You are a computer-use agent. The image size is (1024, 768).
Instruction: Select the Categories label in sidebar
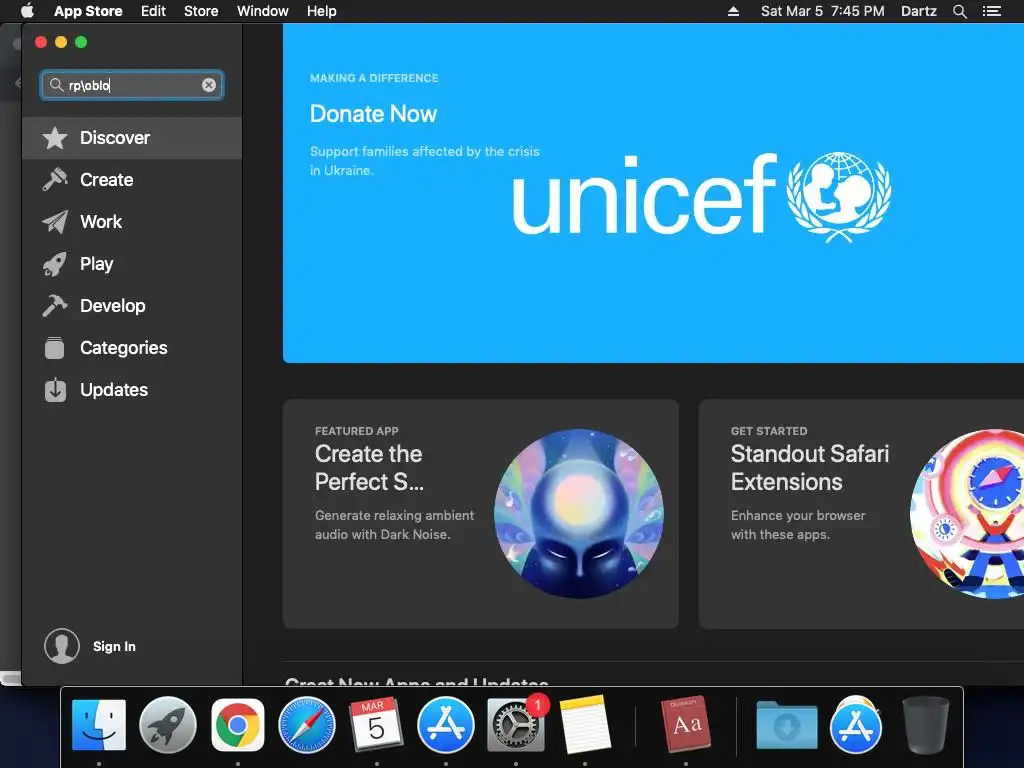(124, 347)
